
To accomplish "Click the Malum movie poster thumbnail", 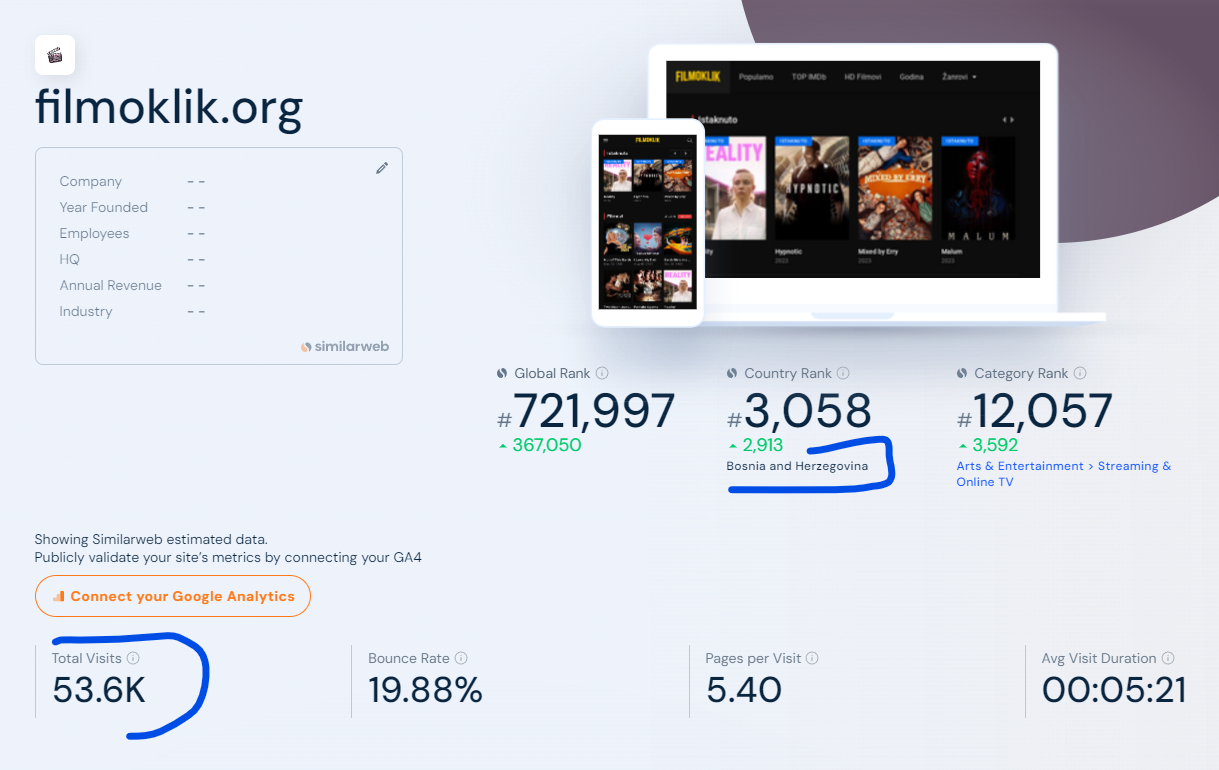I will (977, 188).
